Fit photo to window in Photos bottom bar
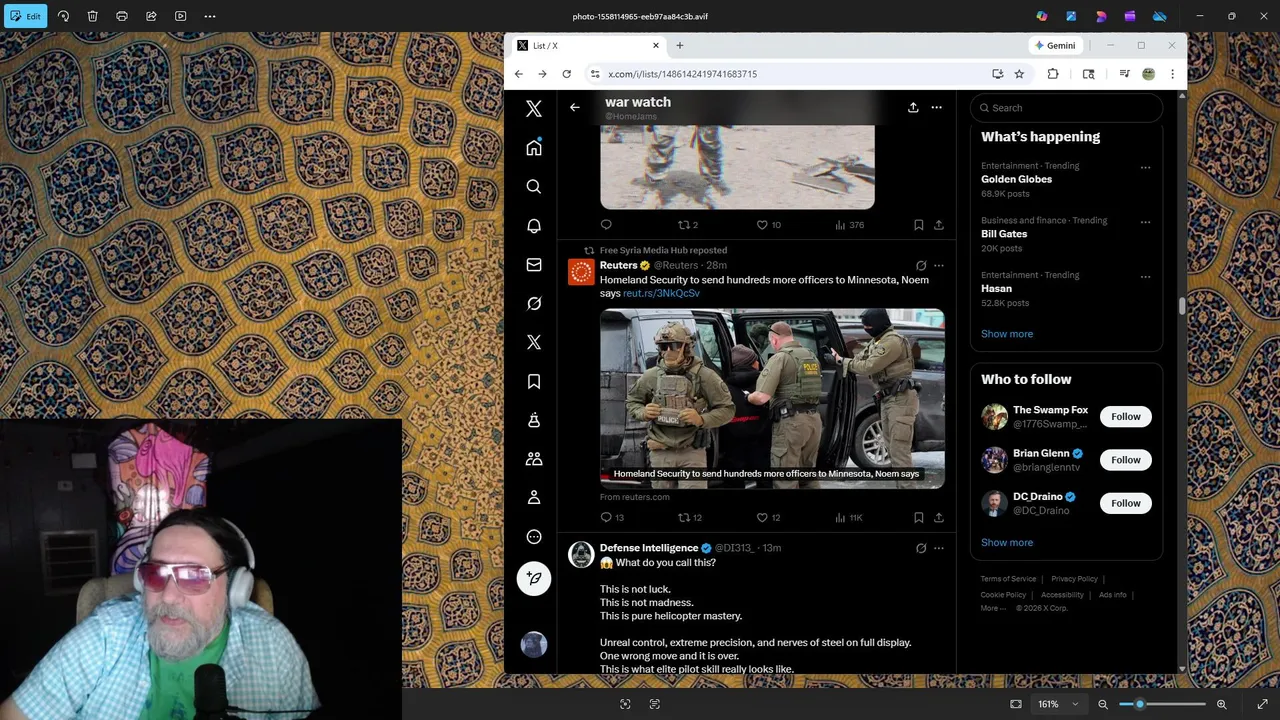The width and height of the screenshot is (1280, 720). click(x=1016, y=704)
